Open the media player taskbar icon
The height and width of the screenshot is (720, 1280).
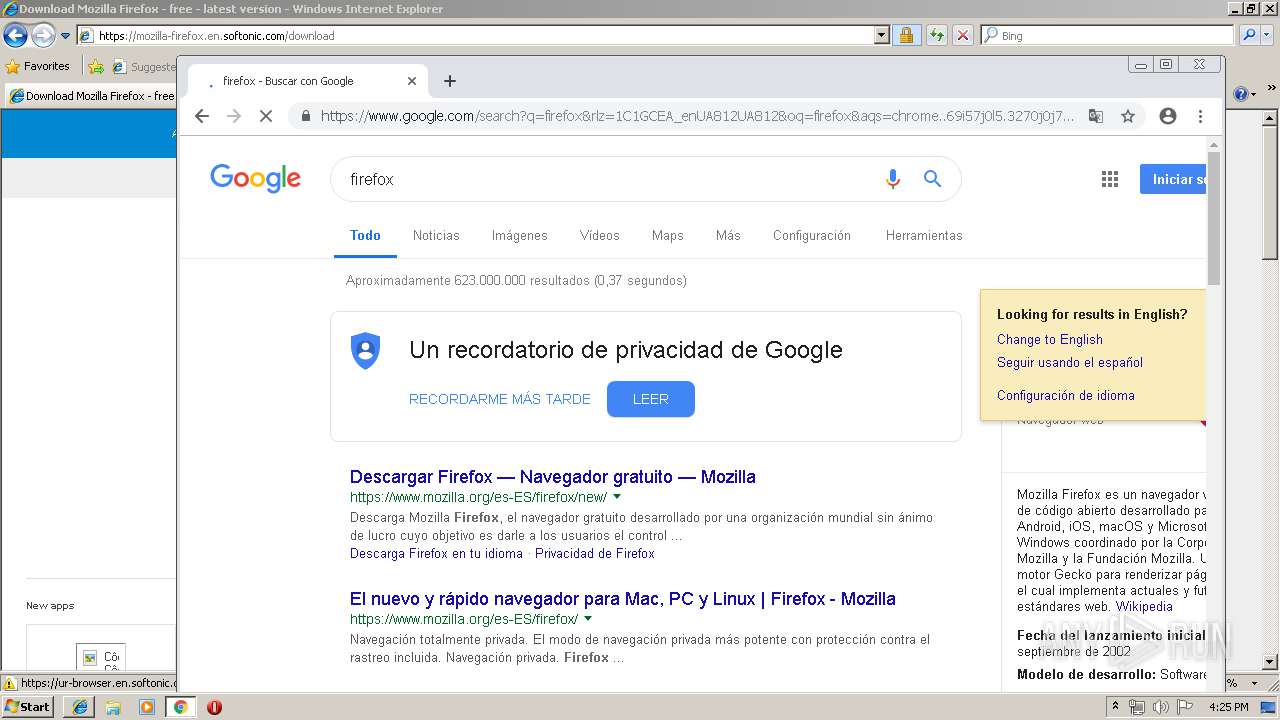147,707
